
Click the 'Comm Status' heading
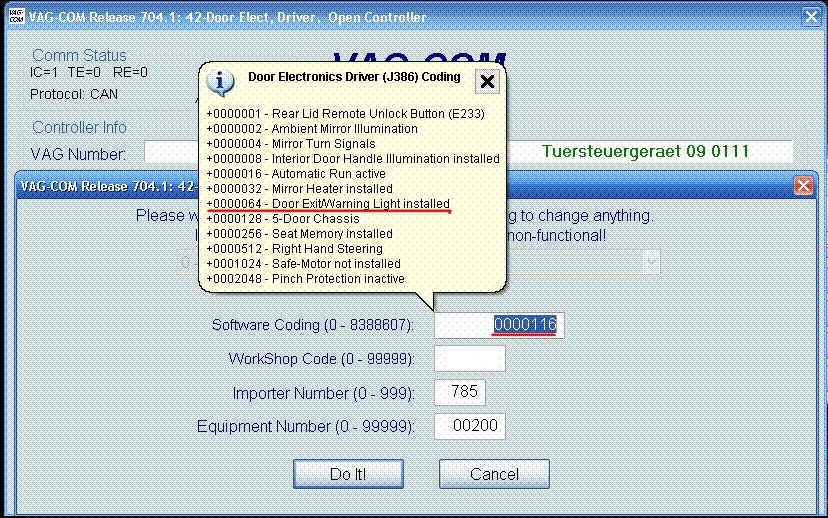79,55
